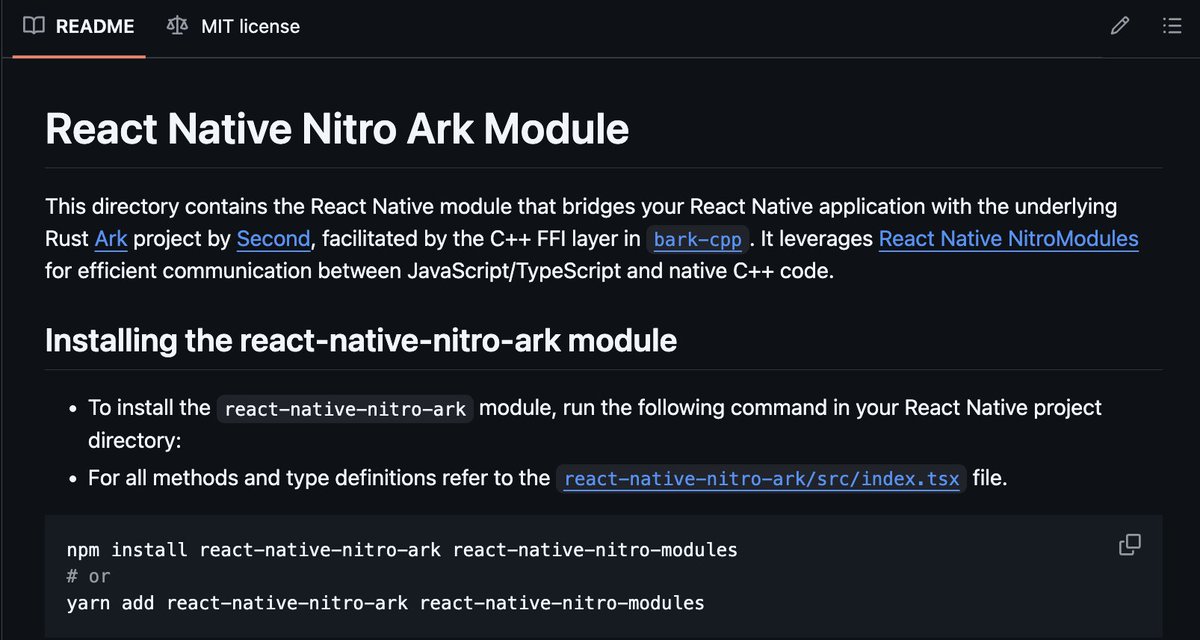Viewport: 1200px width, 640px height.
Task: Open the outline list icon at top right
Action: [1171, 26]
